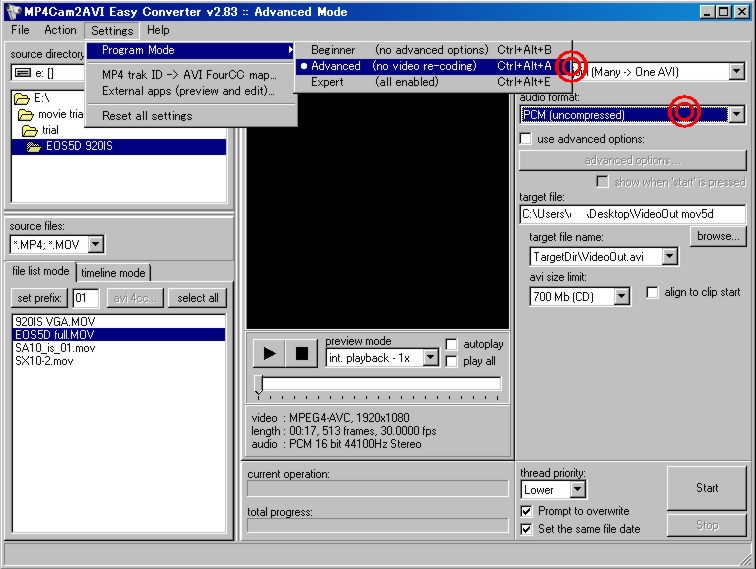Expand Program Mode submenu arrow
This screenshot has height=569, width=756.
(290, 50)
